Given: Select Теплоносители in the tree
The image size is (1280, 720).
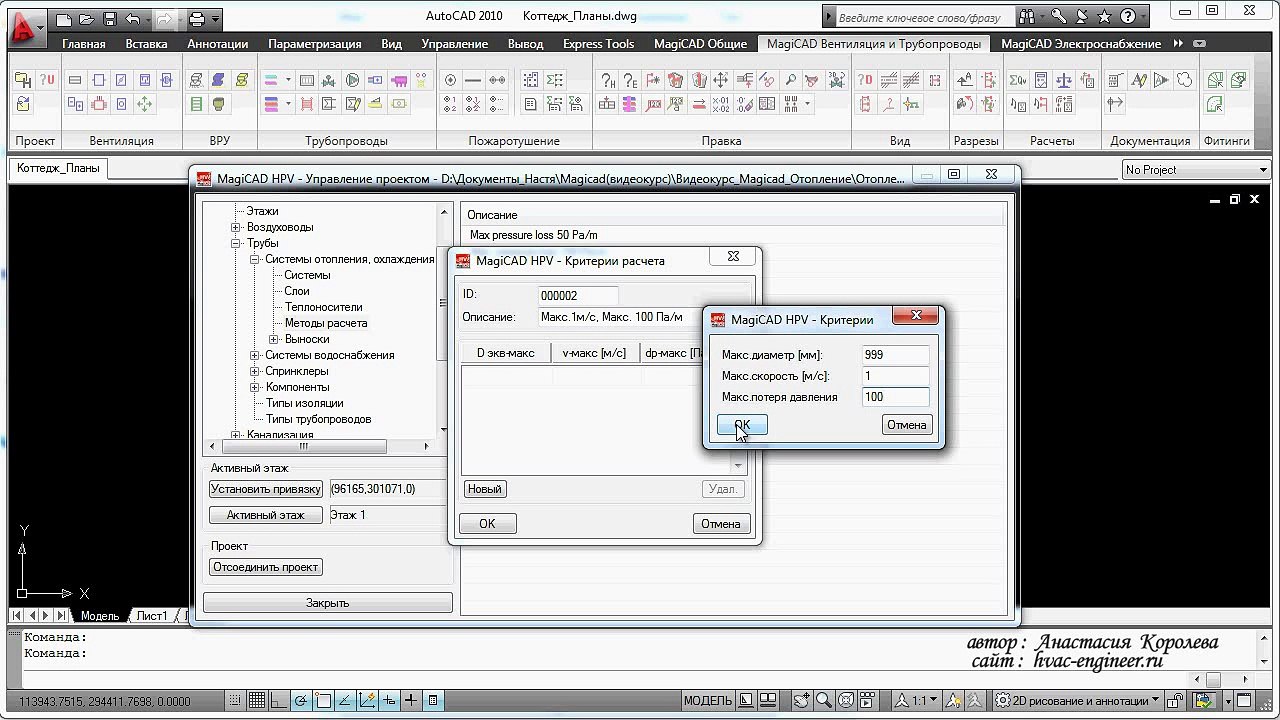Looking at the screenshot, I should click(323, 307).
